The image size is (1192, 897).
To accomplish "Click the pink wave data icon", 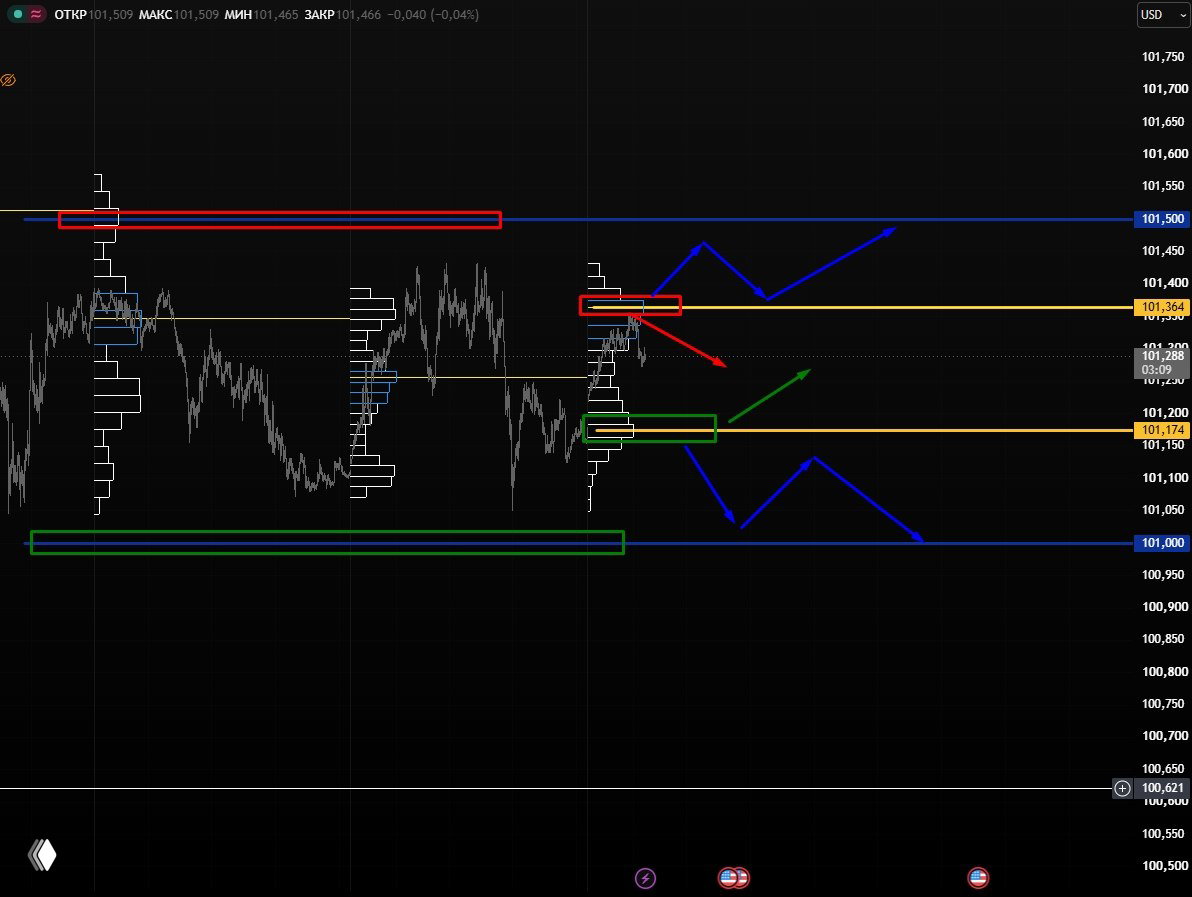I will pos(36,14).
